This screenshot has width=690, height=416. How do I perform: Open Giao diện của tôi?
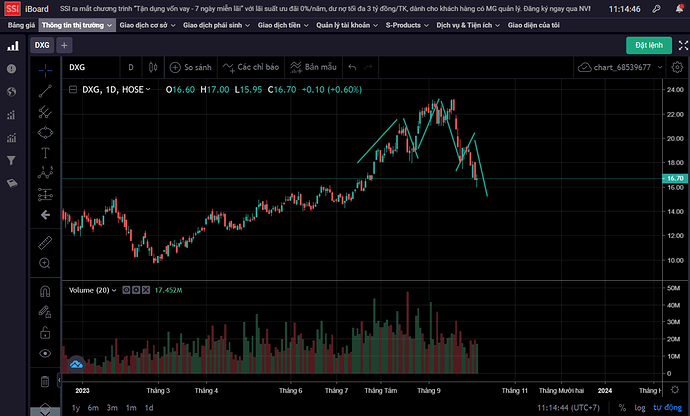pos(533,26)
